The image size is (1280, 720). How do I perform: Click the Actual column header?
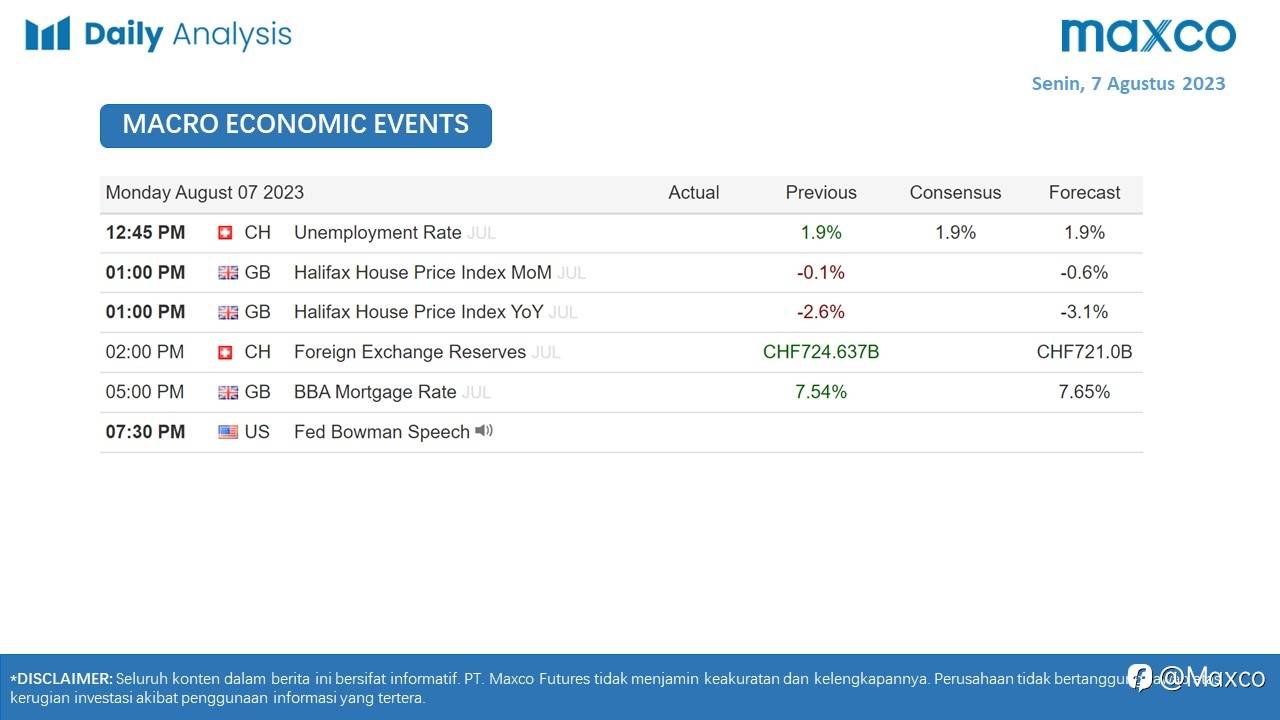(x=693, y=193)
